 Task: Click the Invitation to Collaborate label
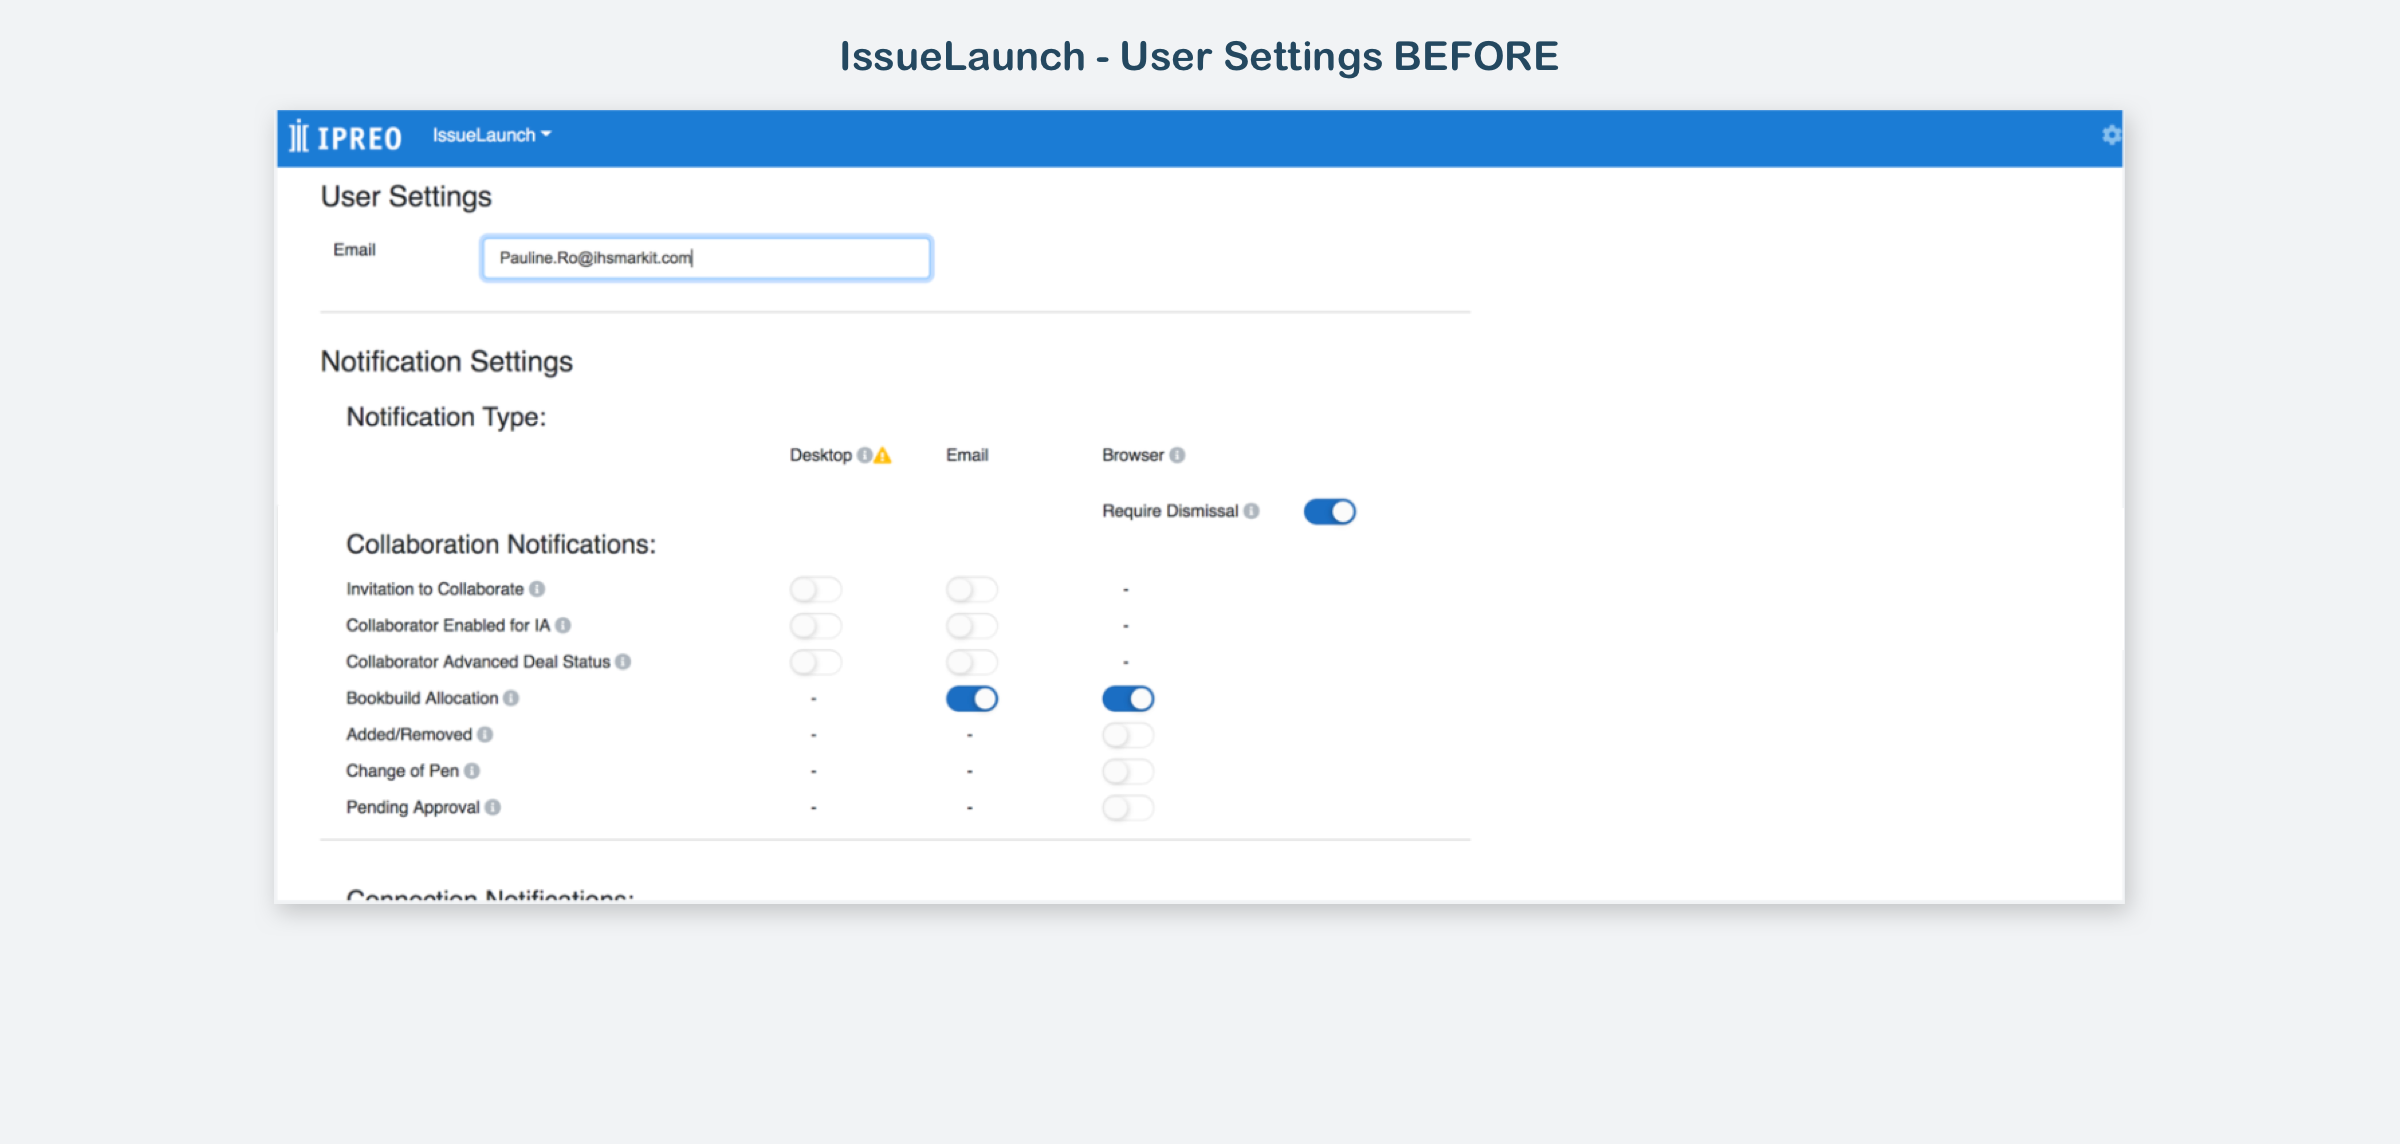435,589
